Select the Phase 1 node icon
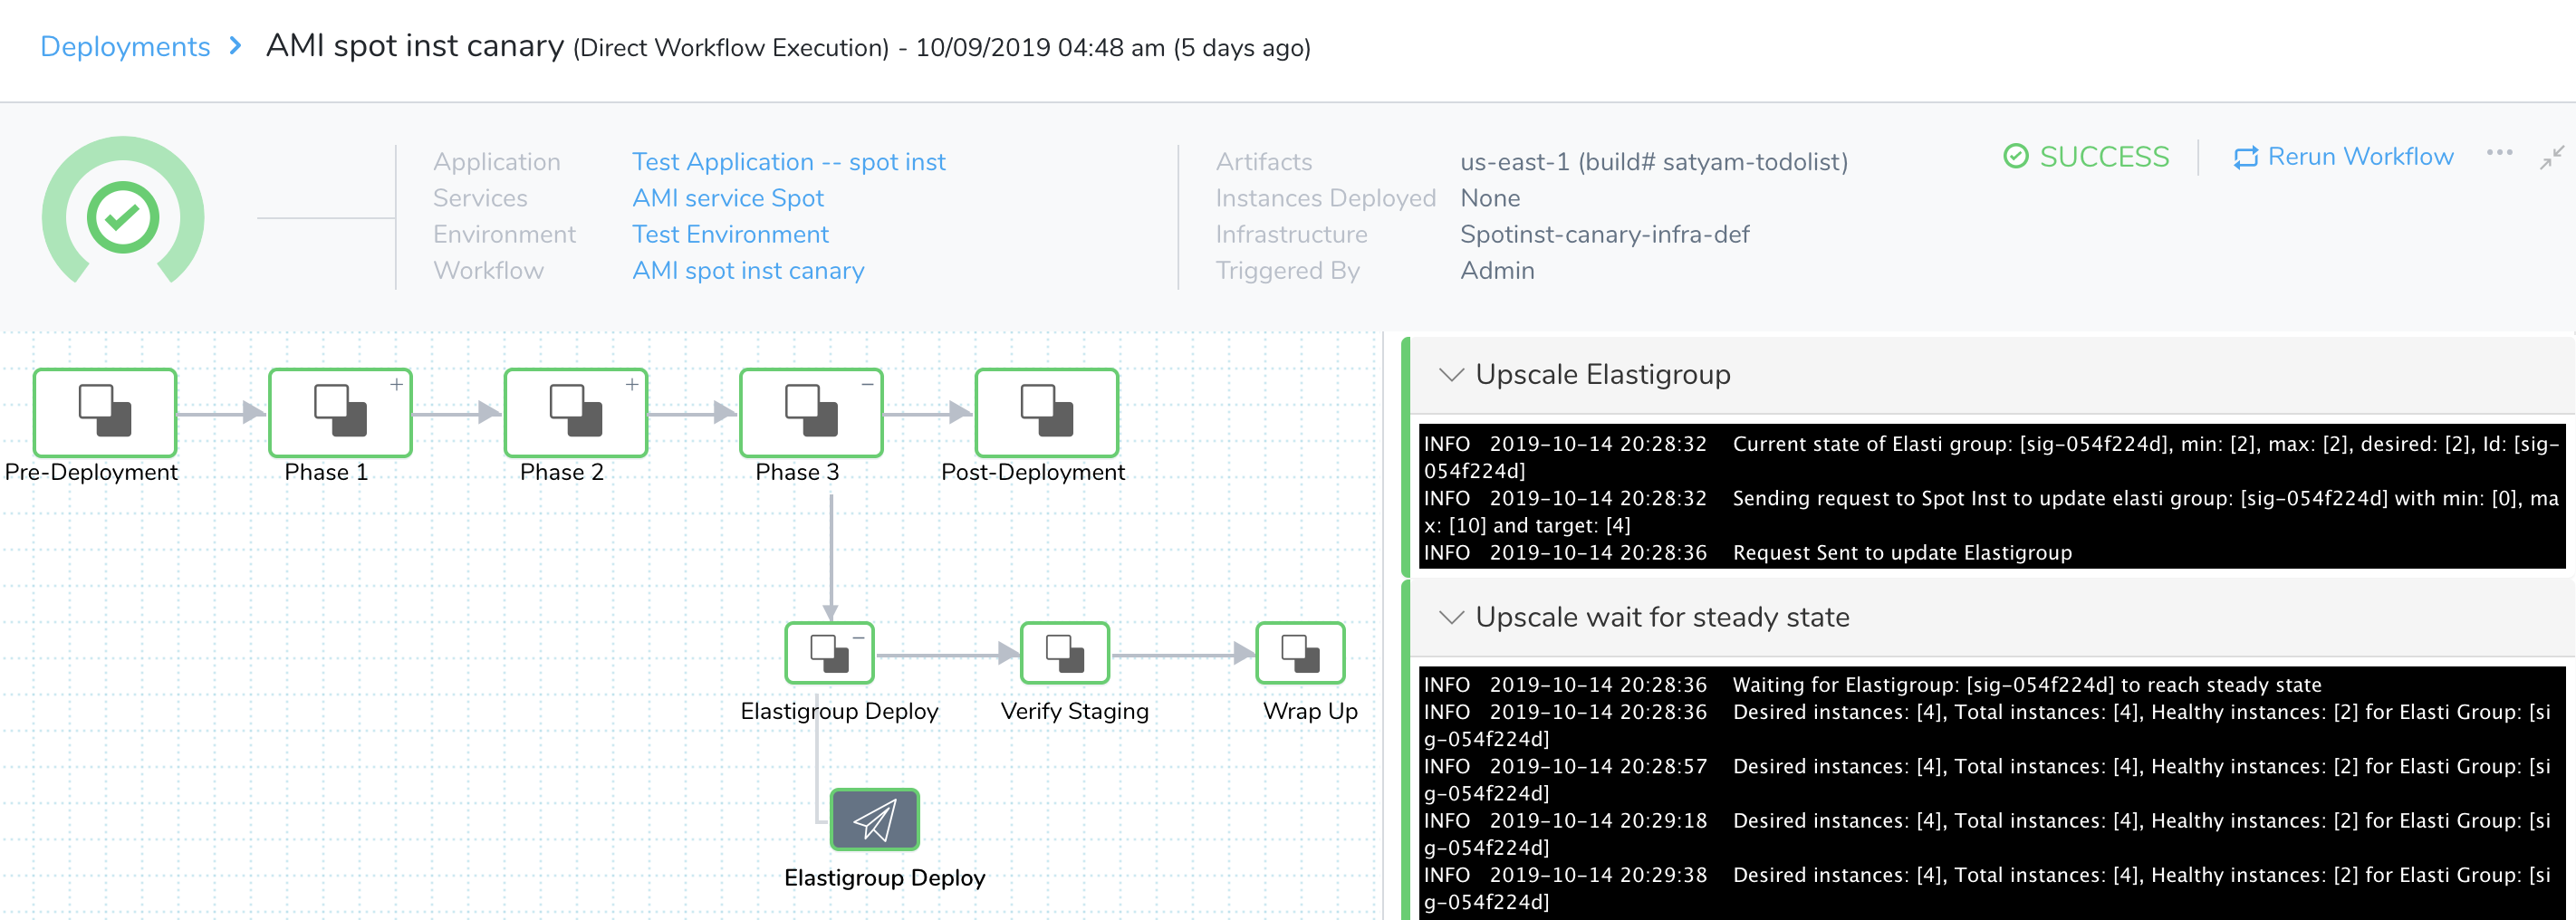 pyautogui.click(x=340, y=412)
